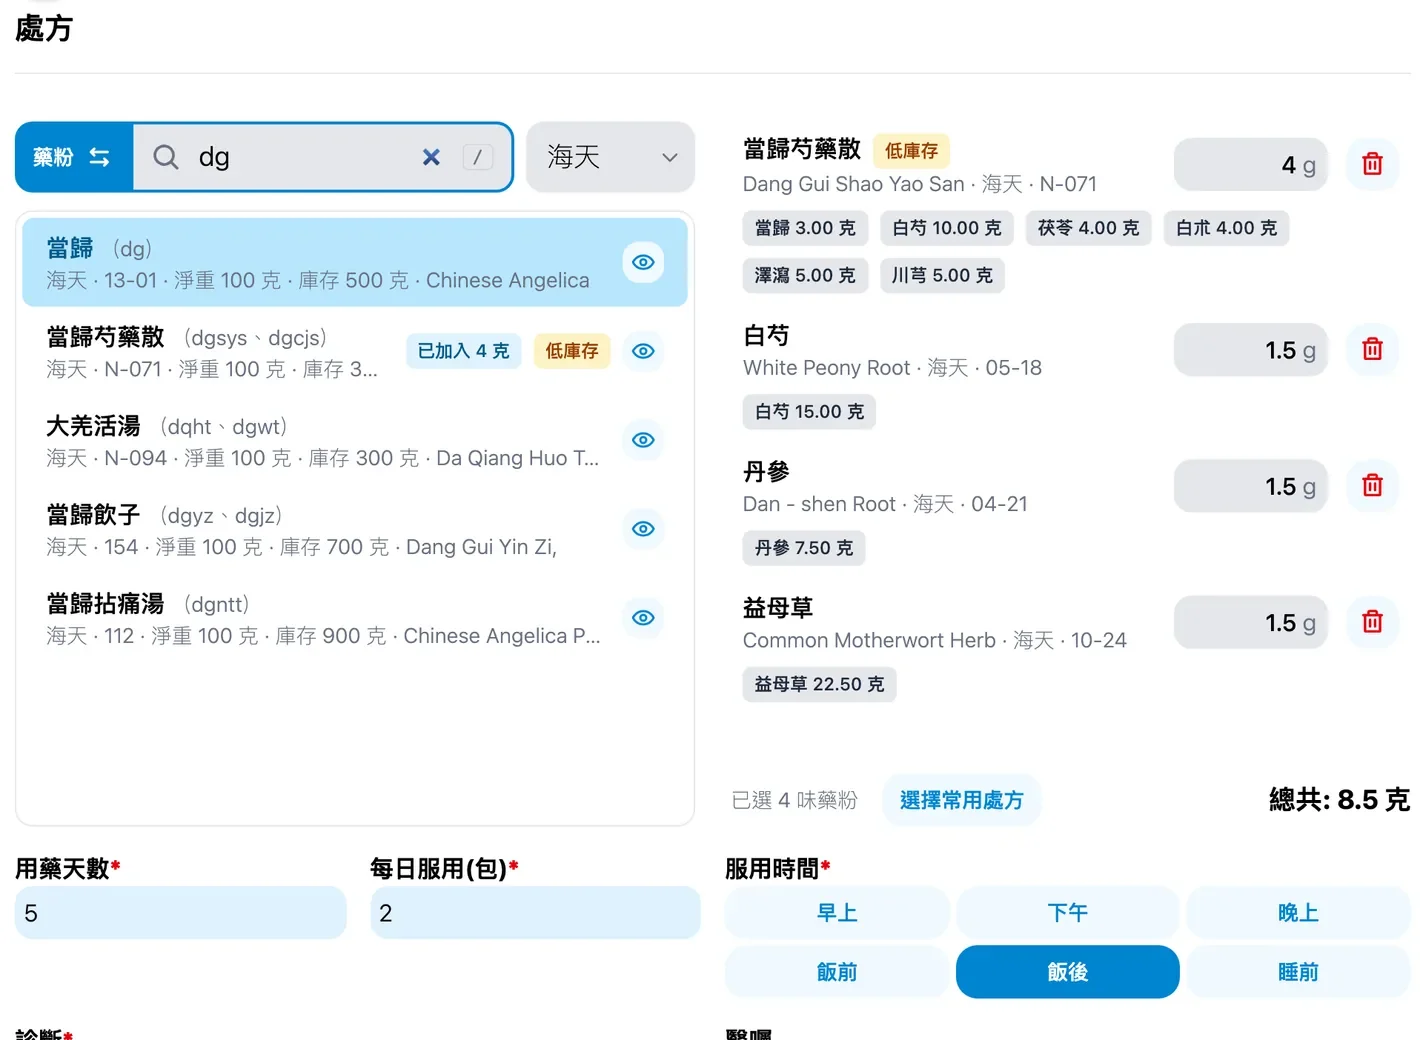Click the 茯苓 4.00 克 ingredient chip
Viewport: 1420px width, 1040px height.
tap(1089, 228)
